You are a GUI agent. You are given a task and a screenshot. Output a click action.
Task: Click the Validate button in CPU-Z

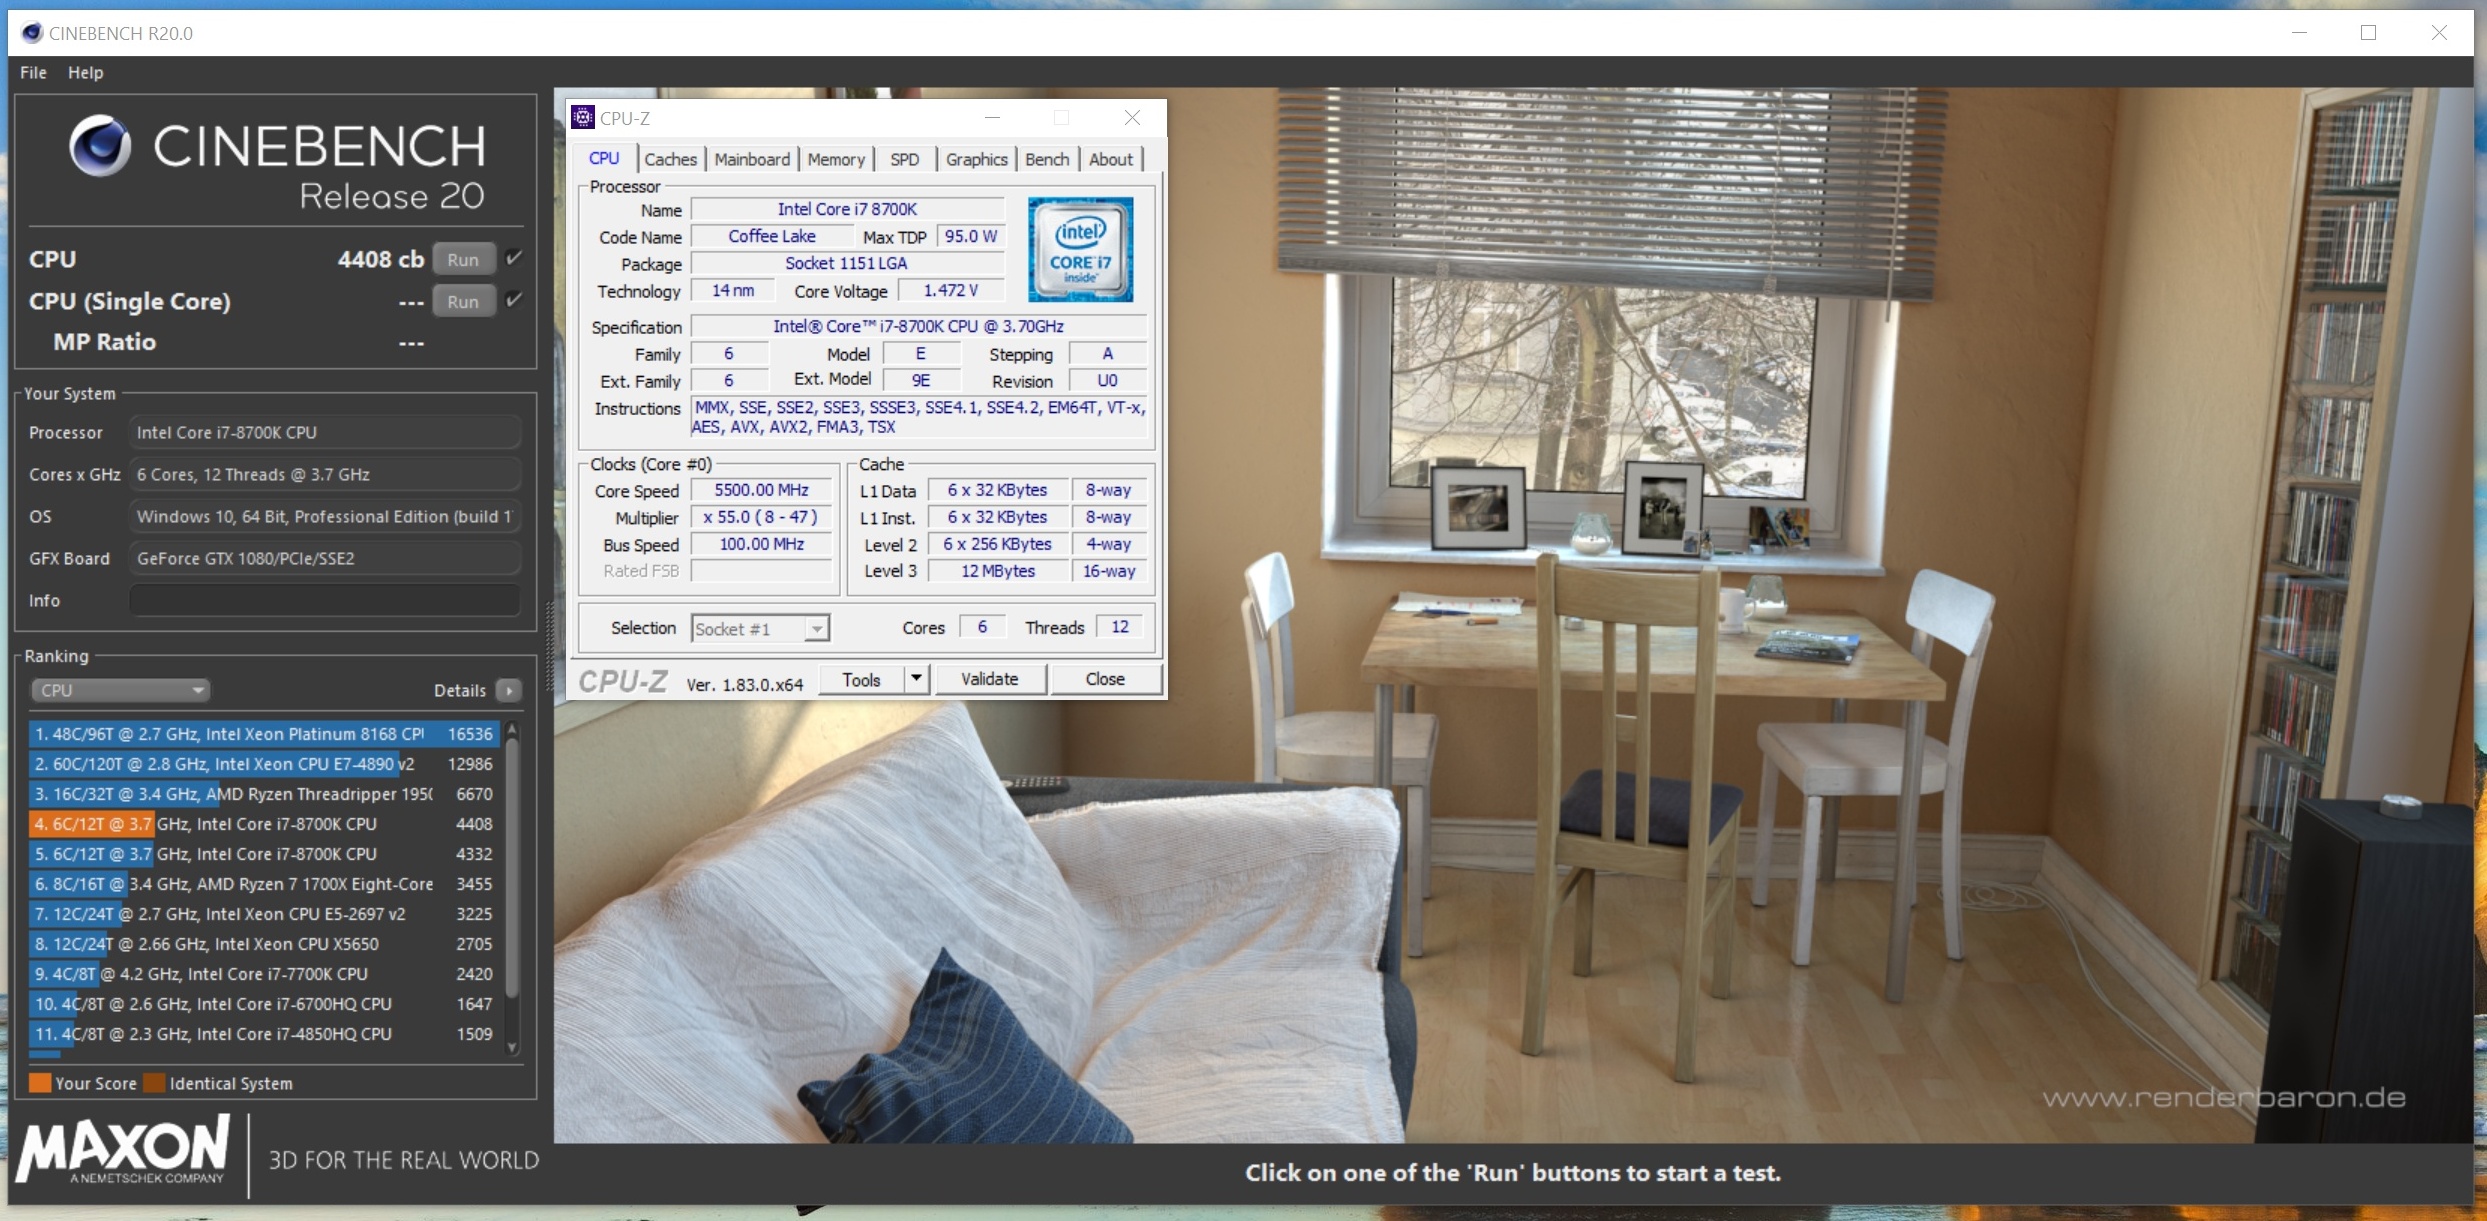click(x=989, y=679)
